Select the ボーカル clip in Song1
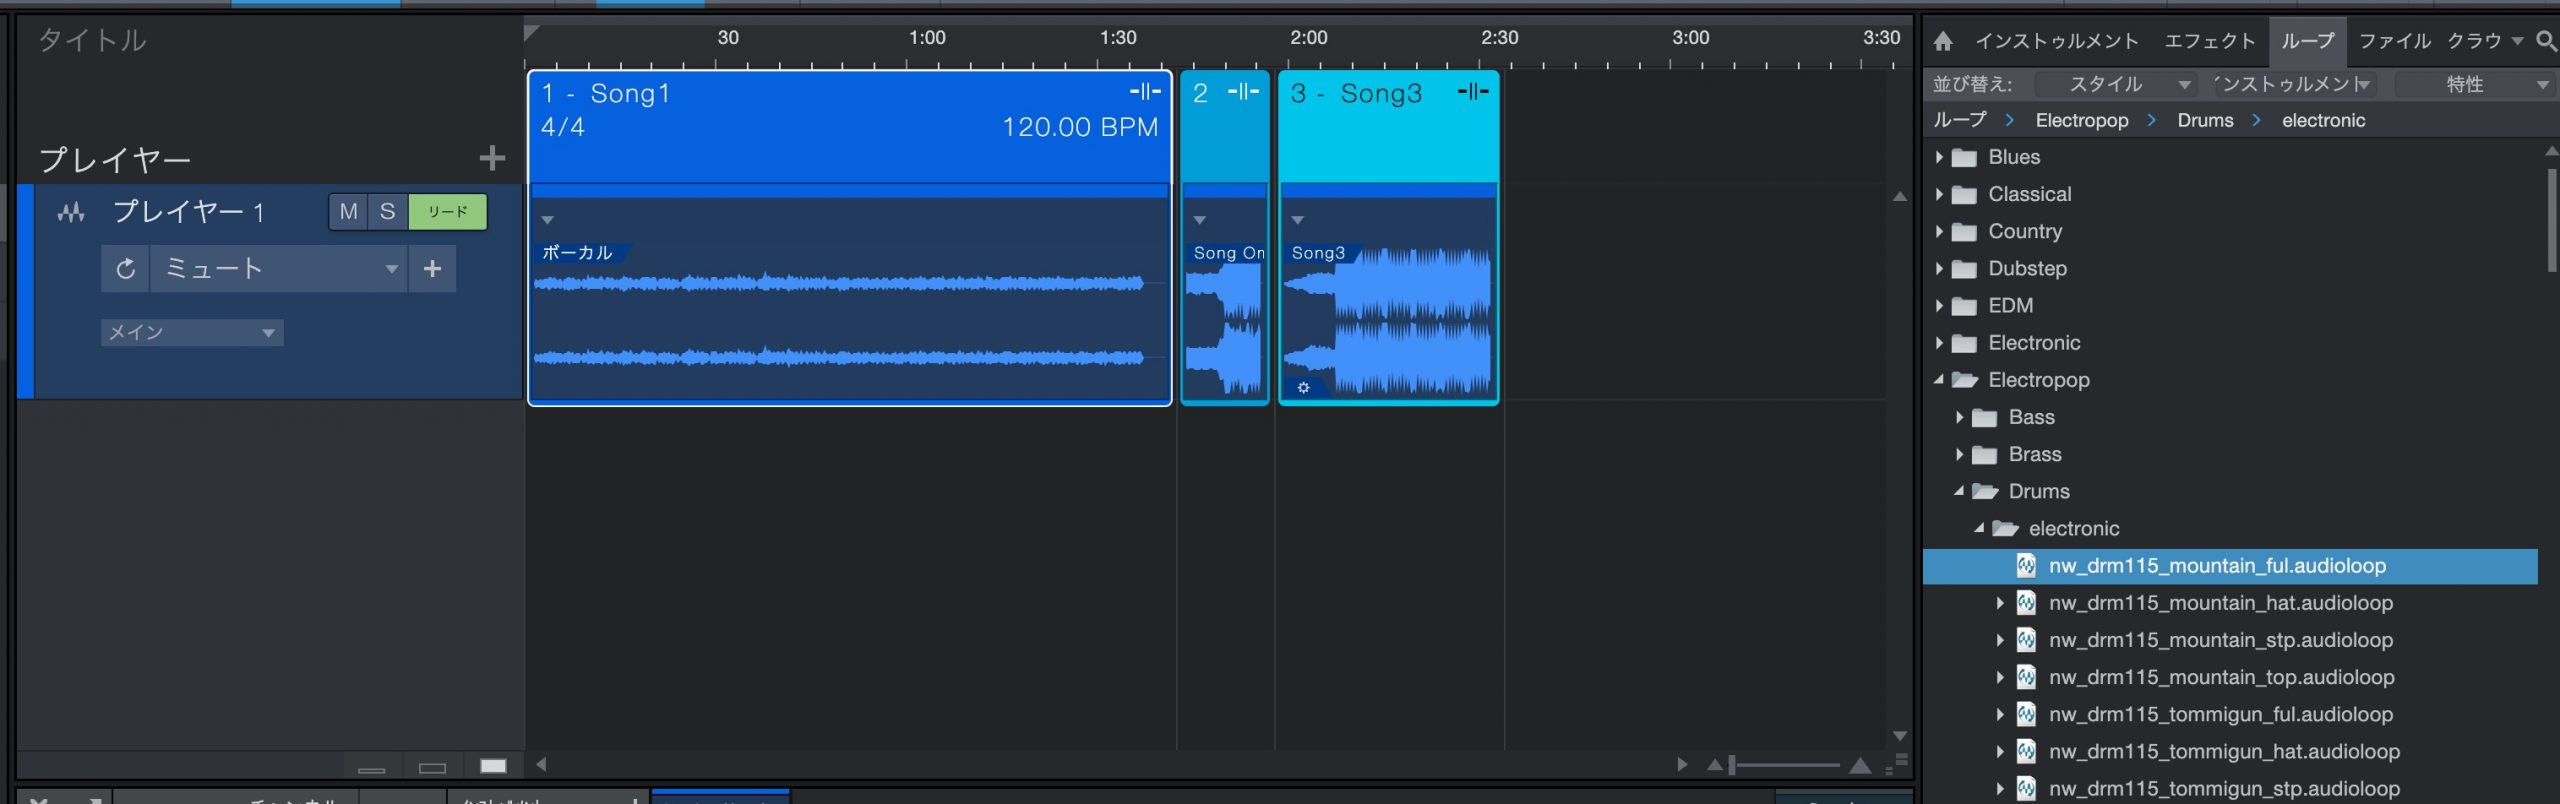 point(849,320)
